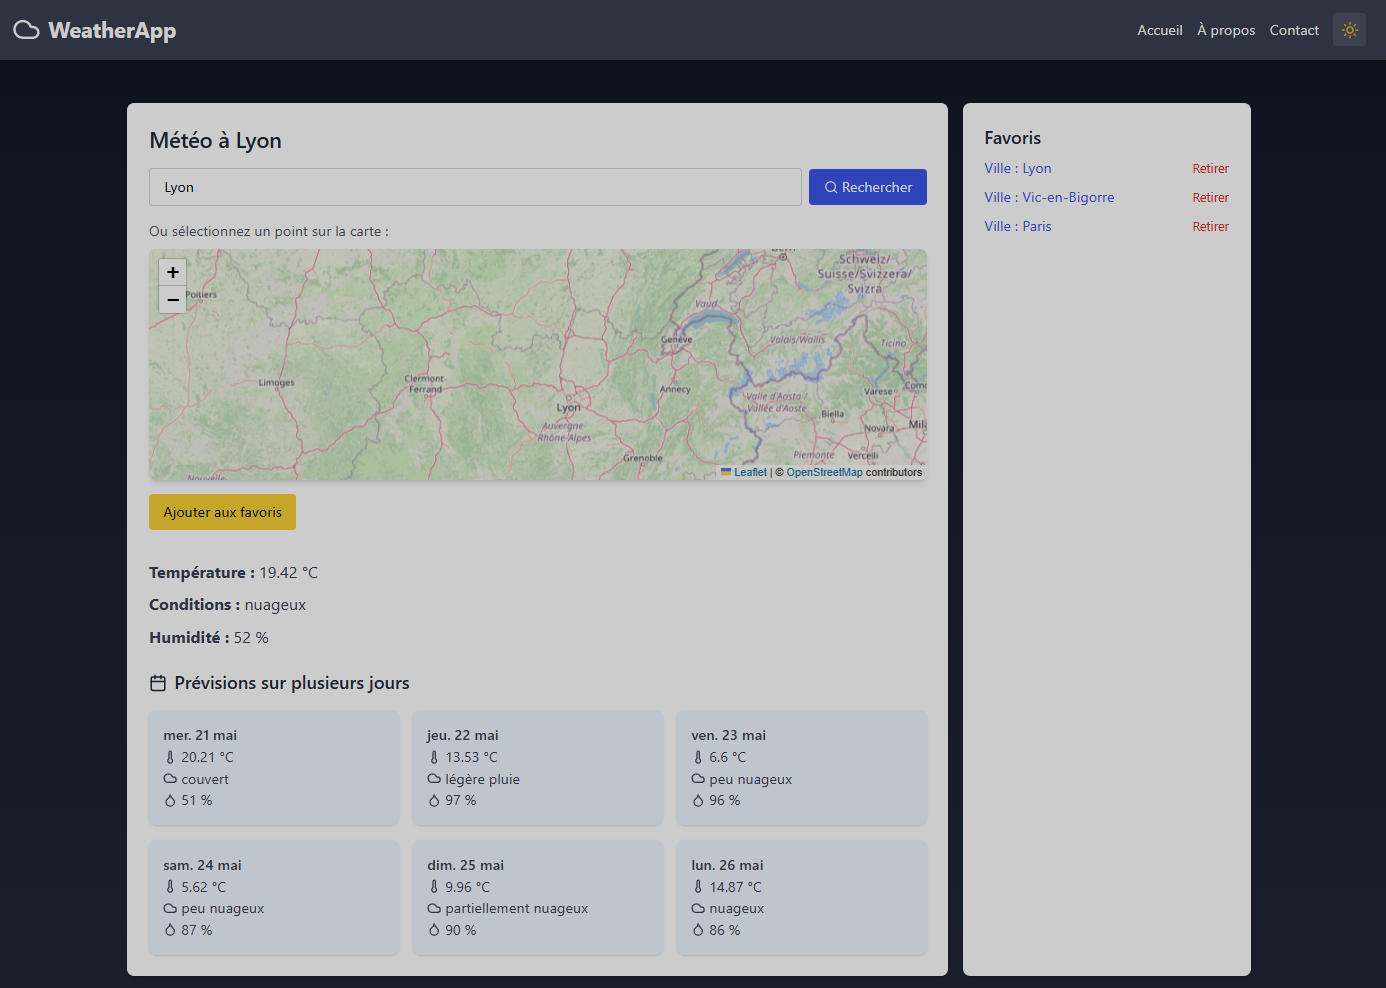
Task: Open the Contact page link
Action: point(1294,30)
